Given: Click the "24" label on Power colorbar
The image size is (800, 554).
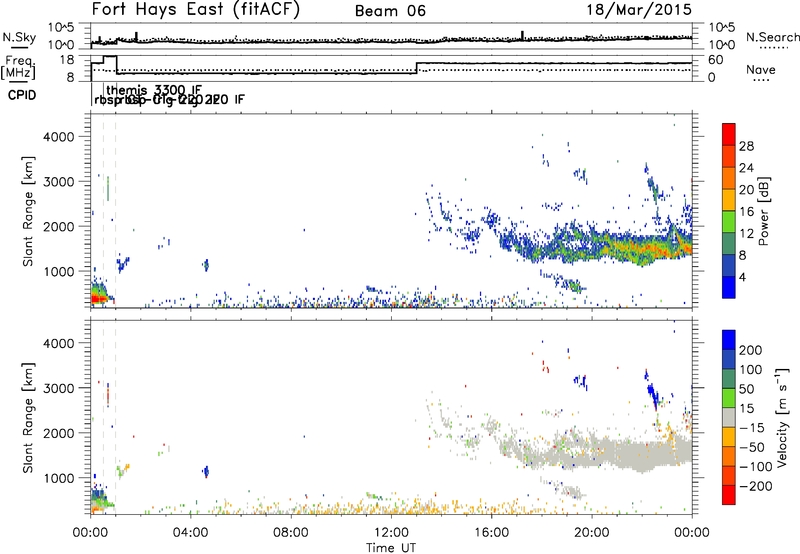Looking at the screenshot, I should point(746,168).
